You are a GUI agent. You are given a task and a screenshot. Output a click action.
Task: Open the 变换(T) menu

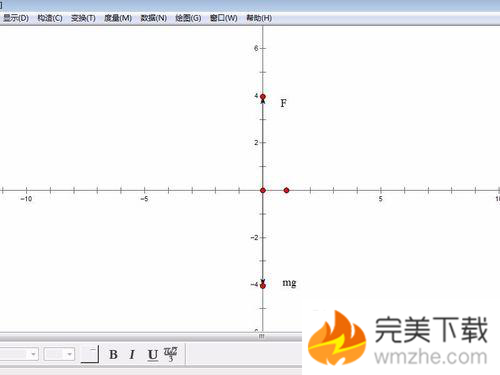point(83,18)
